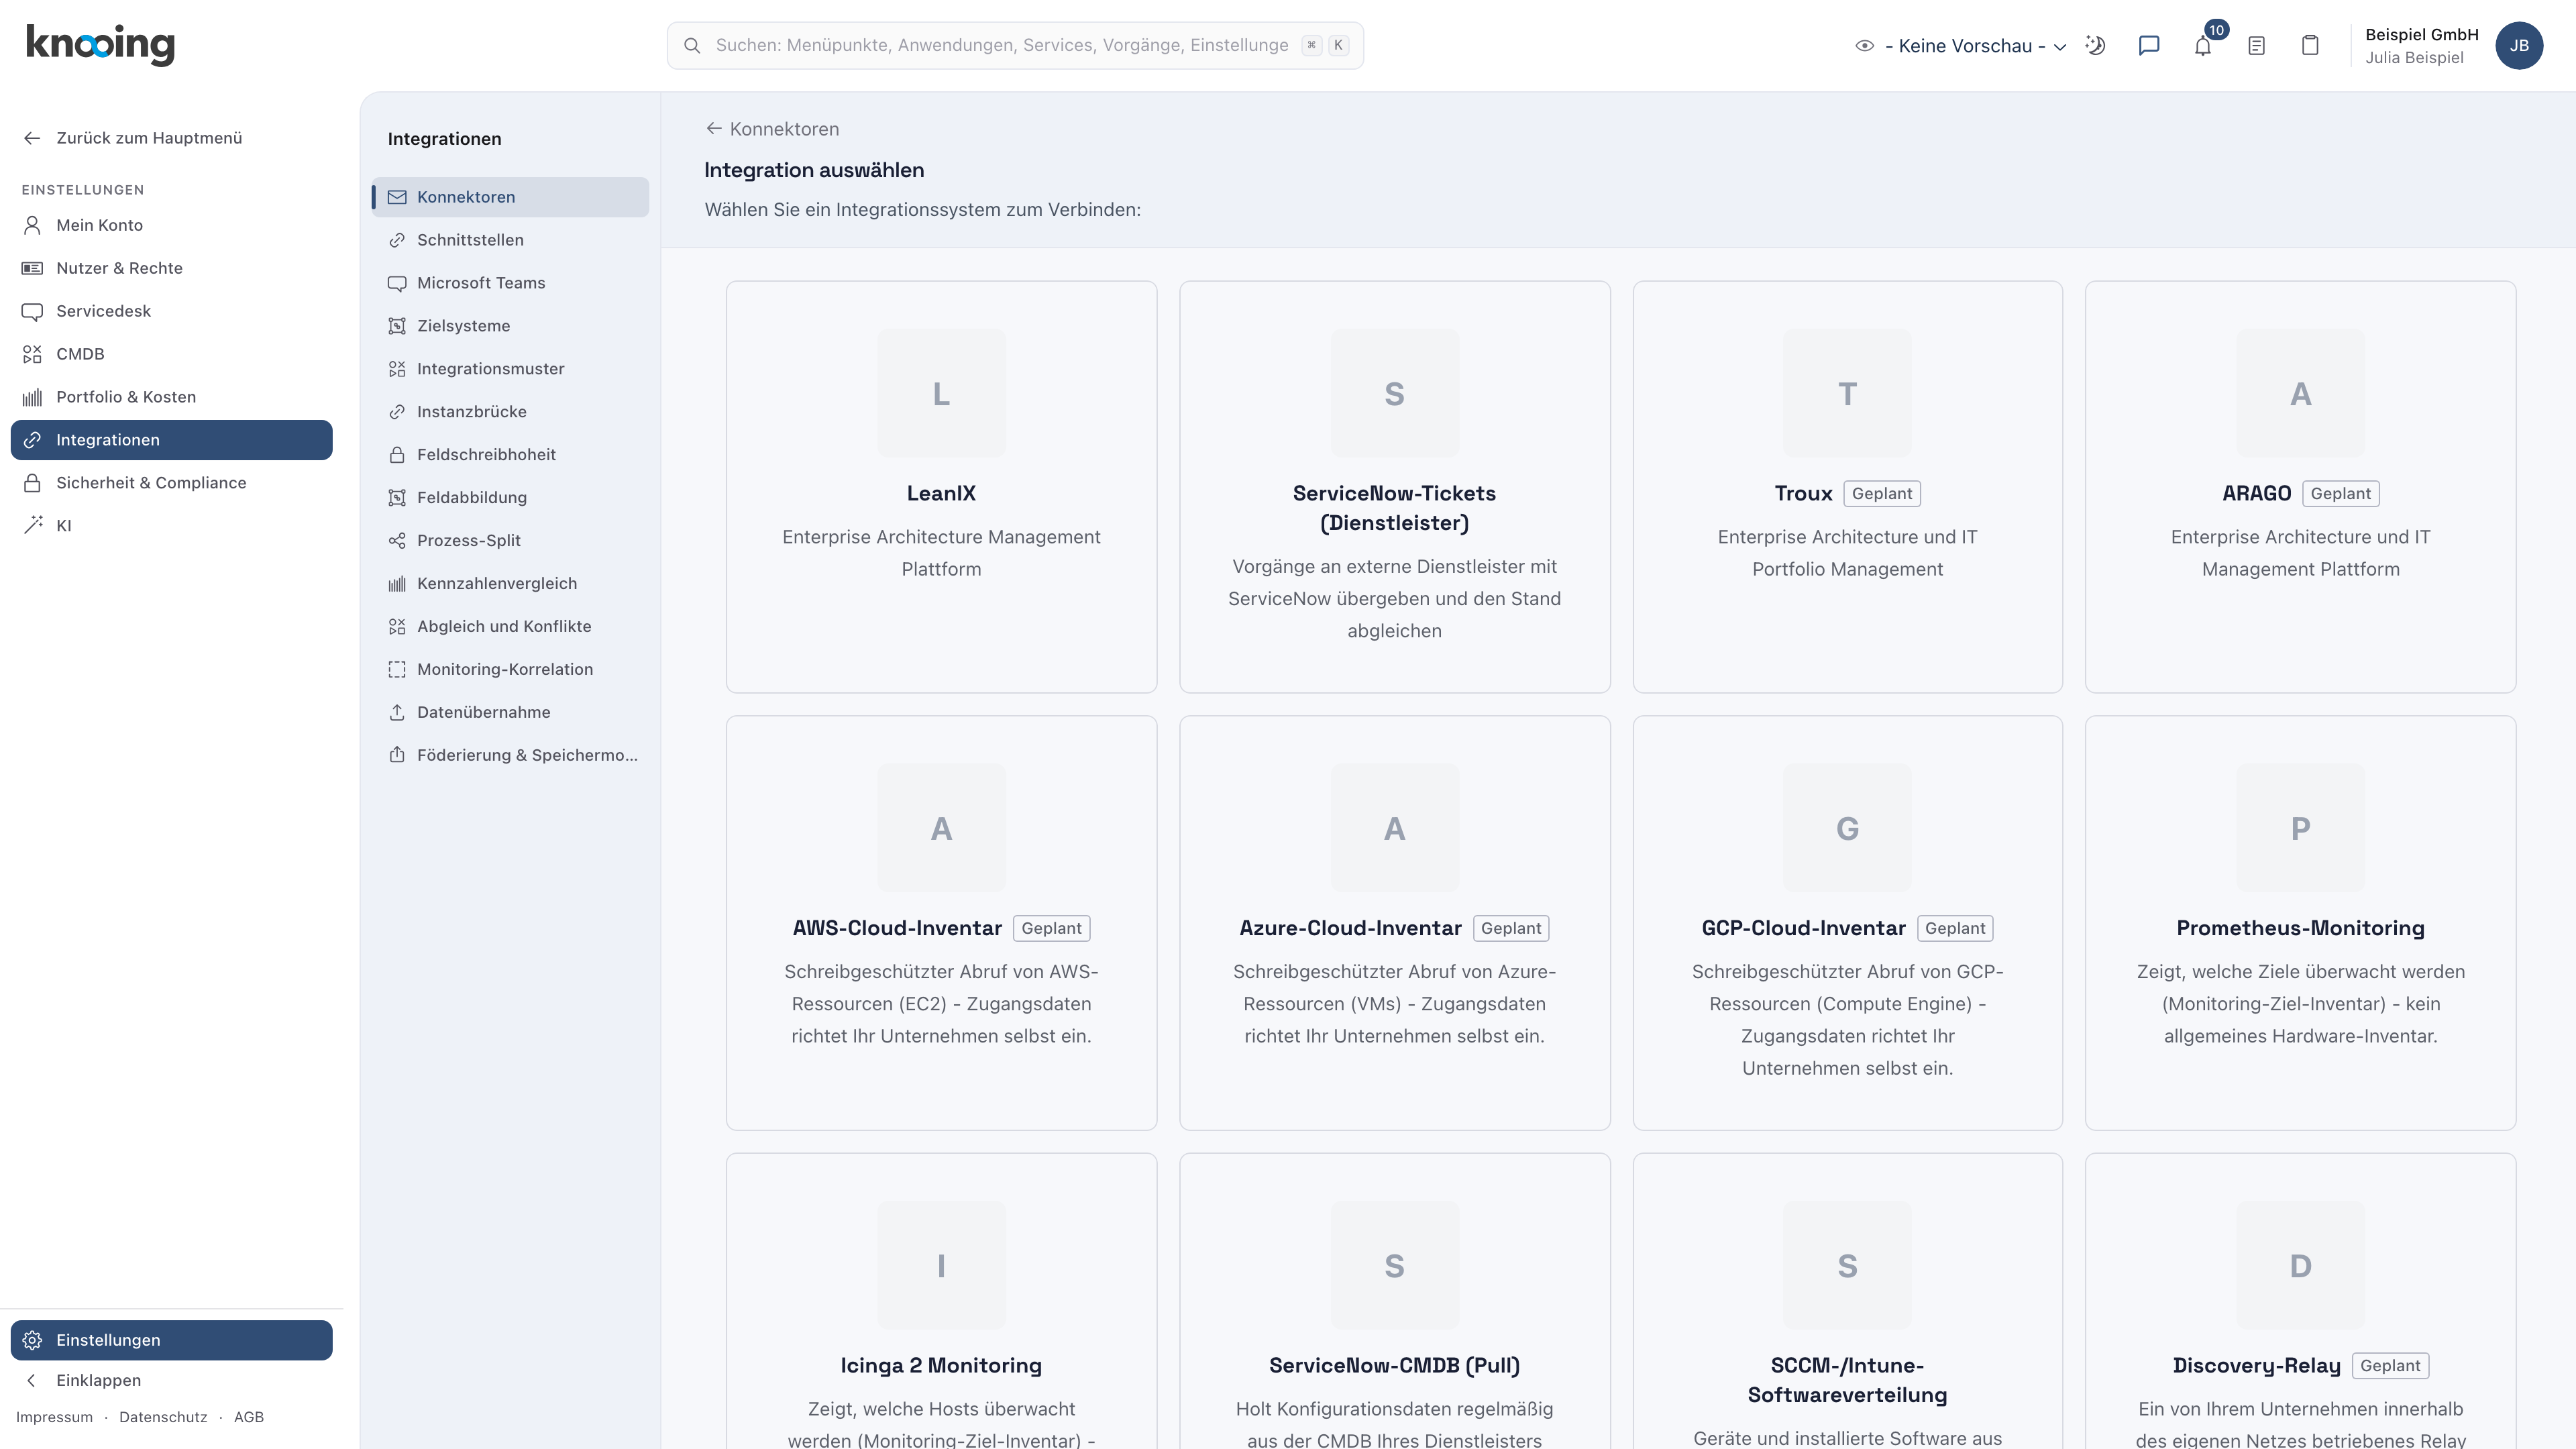Viewport: 2576px width, 1449px height.
Task: Click the bars icon next to Kennzahlenvergleich
Action: point(397,584)
